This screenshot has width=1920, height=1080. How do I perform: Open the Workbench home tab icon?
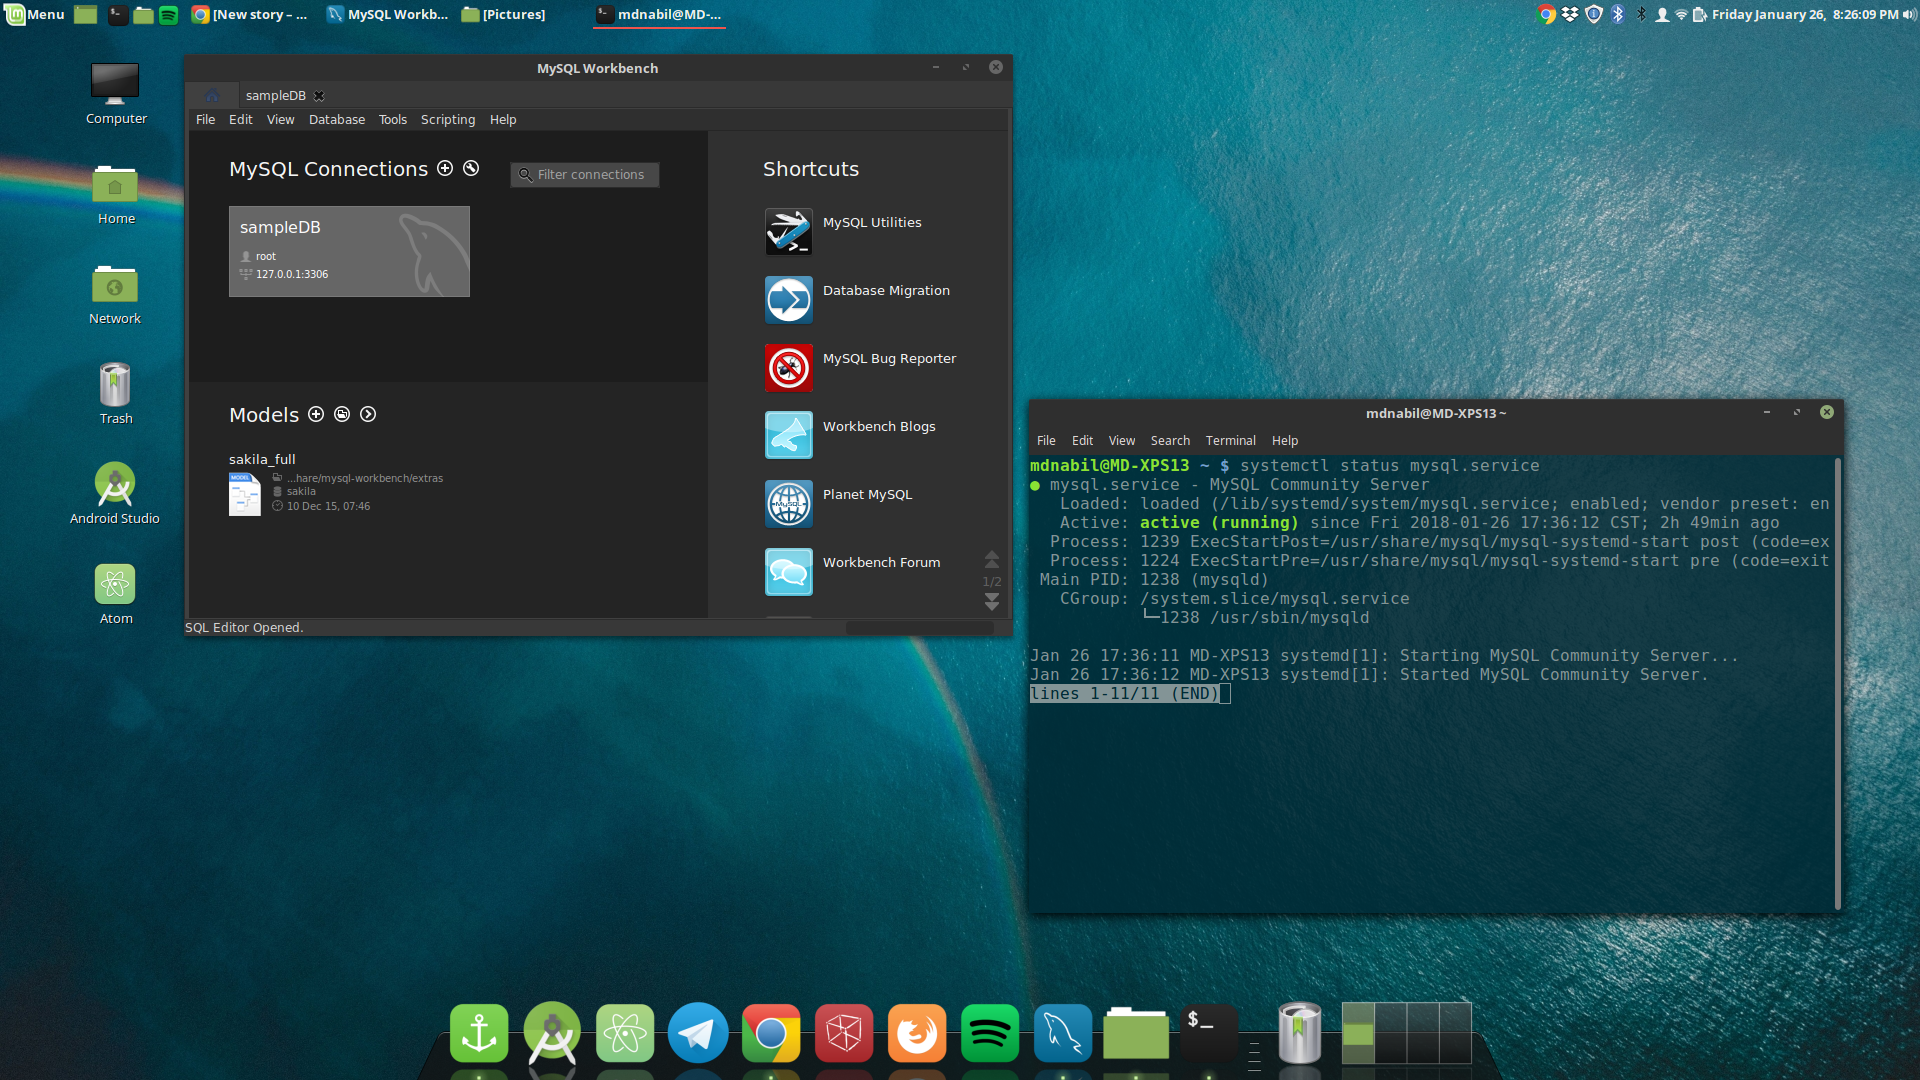(x=212, y=95)
